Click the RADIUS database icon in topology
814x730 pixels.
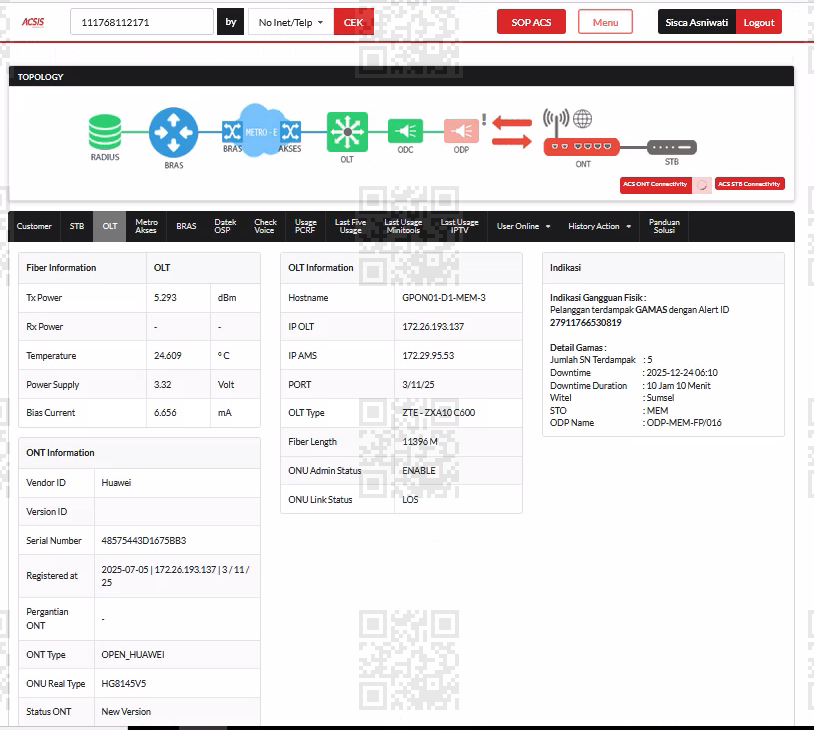pos(105,132)
